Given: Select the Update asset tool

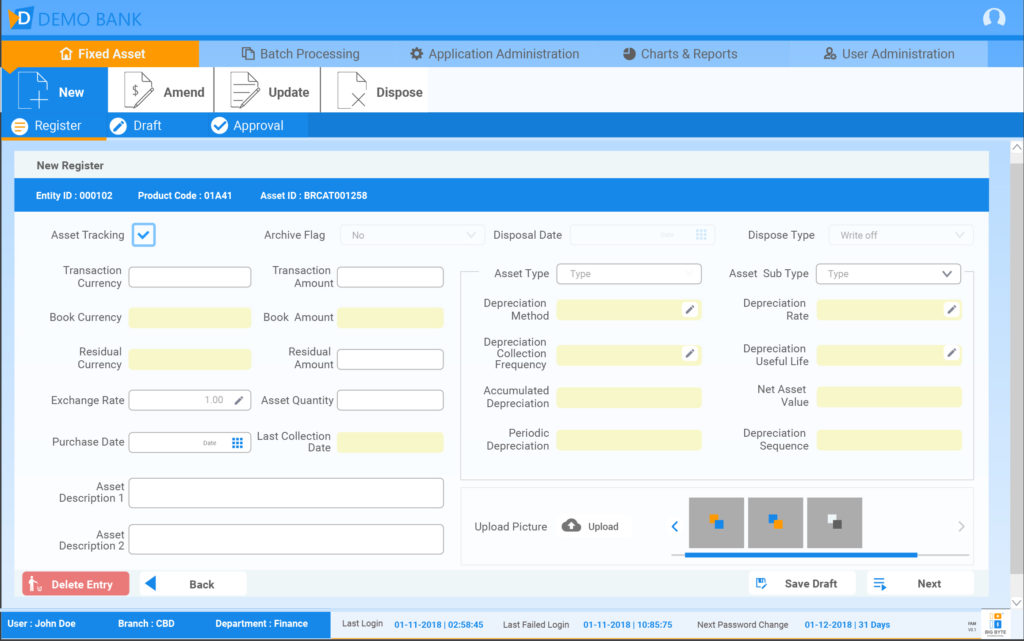Looking at the screenshot, I should click(267, 89).
